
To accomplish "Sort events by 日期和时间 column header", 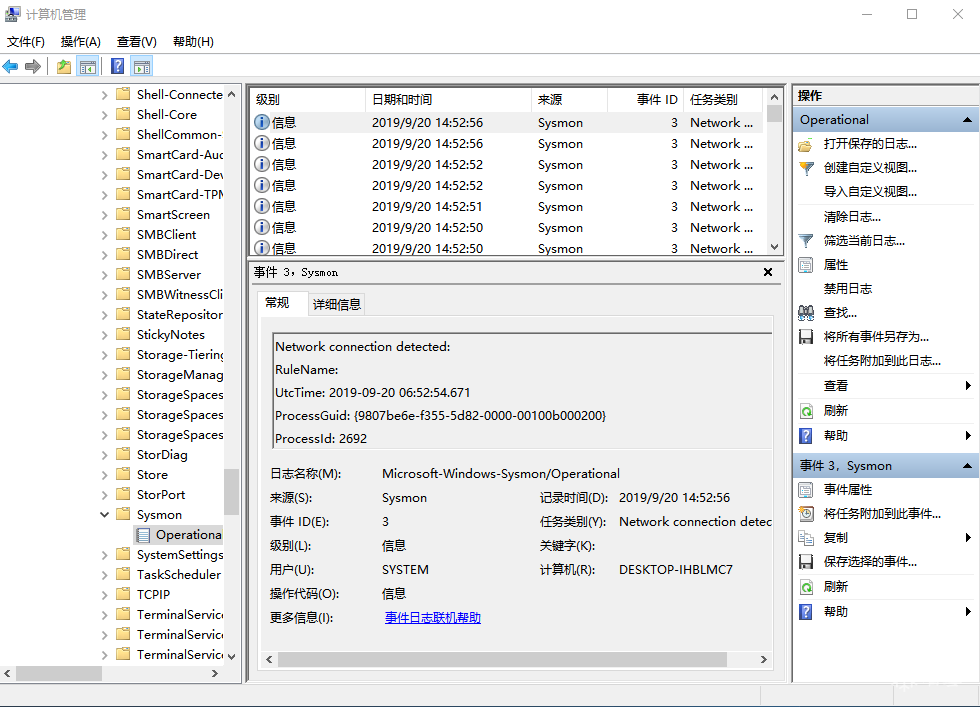I will [448, 100].
